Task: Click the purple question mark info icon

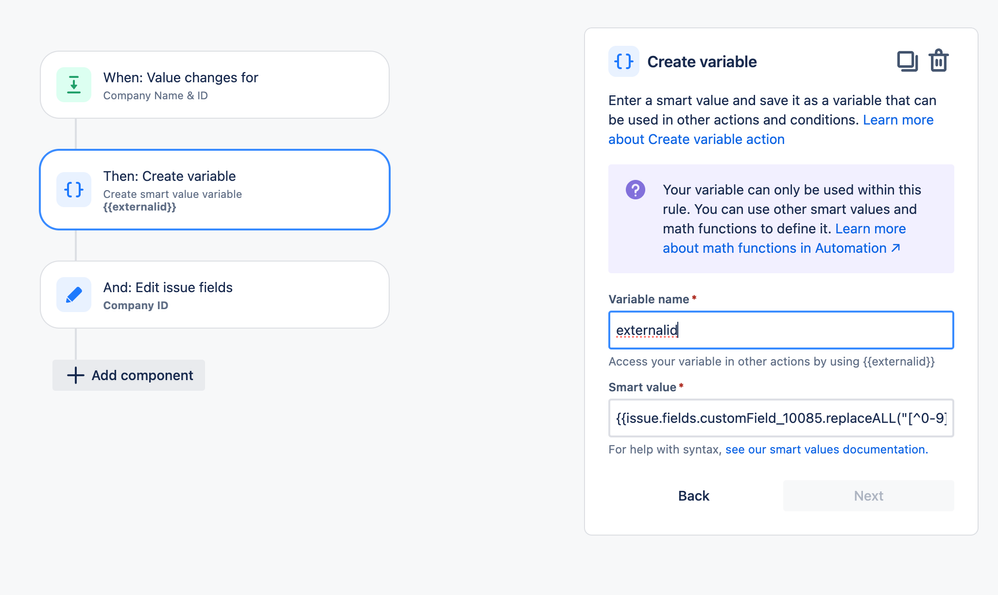Action: pos(635,190)
